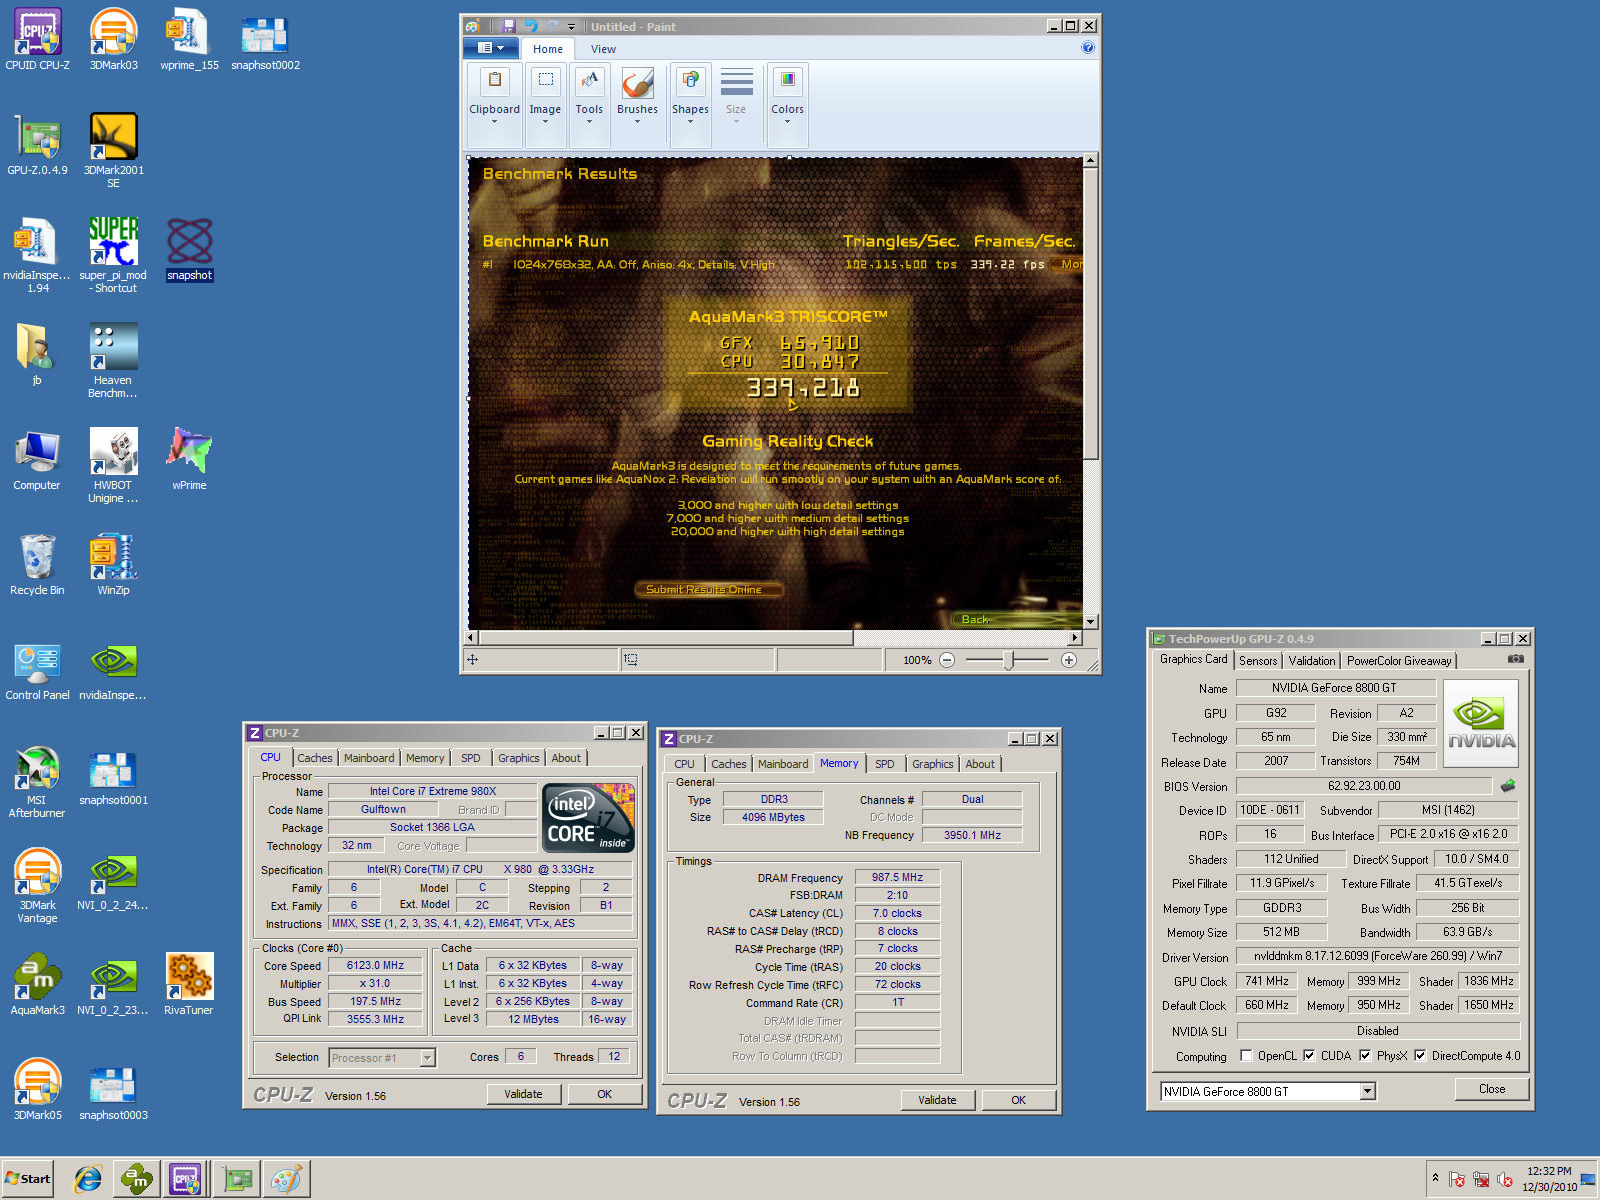Click OK in the CPU-Z Memory window
The width and height of the screenshot is (1600, 1200).
point(1019,1100)
